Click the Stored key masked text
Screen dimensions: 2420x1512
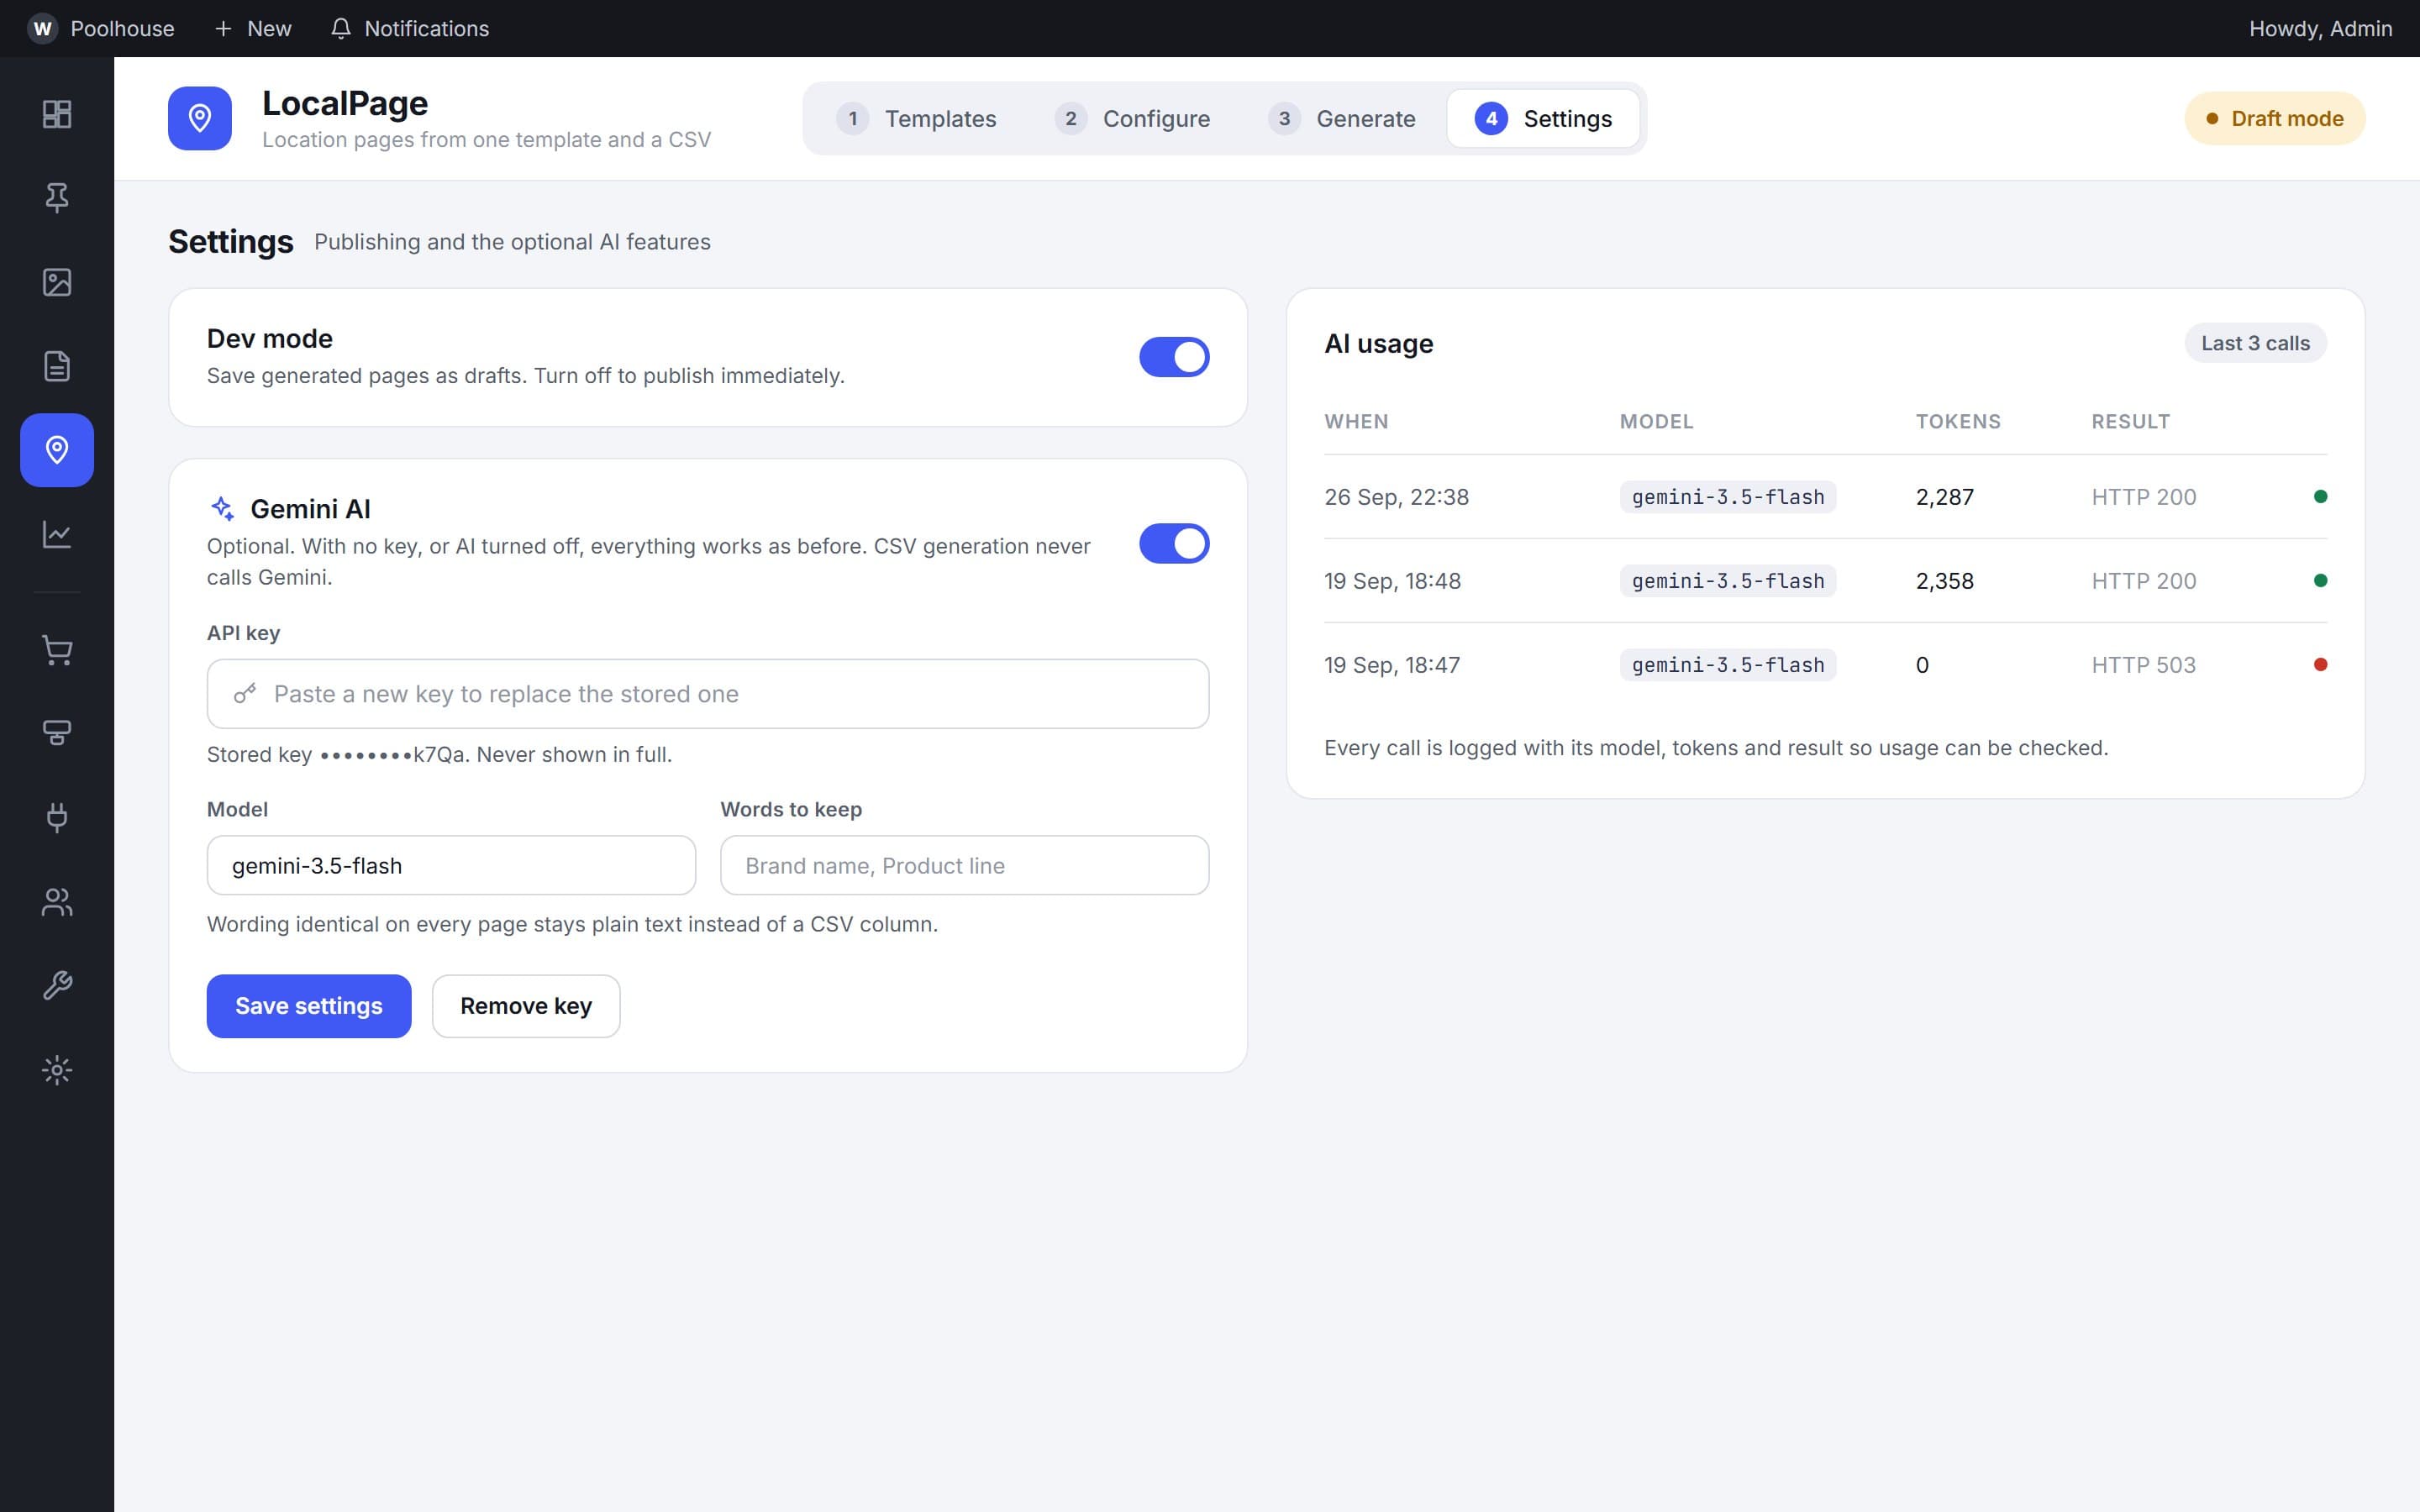point(439,755)
